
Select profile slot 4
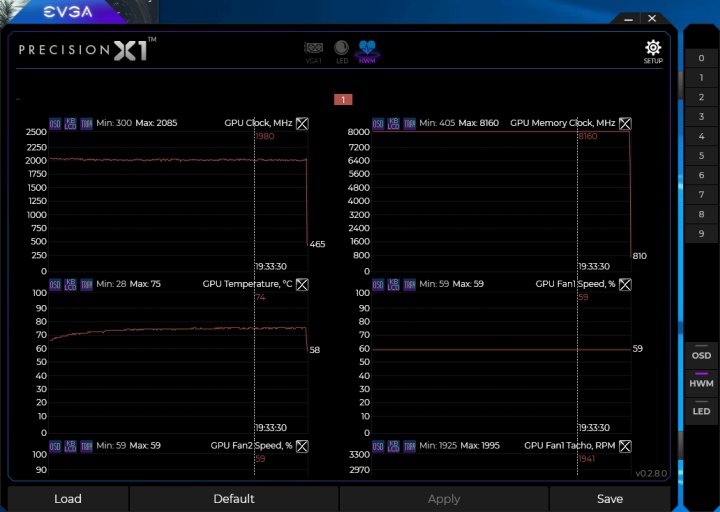701,136
